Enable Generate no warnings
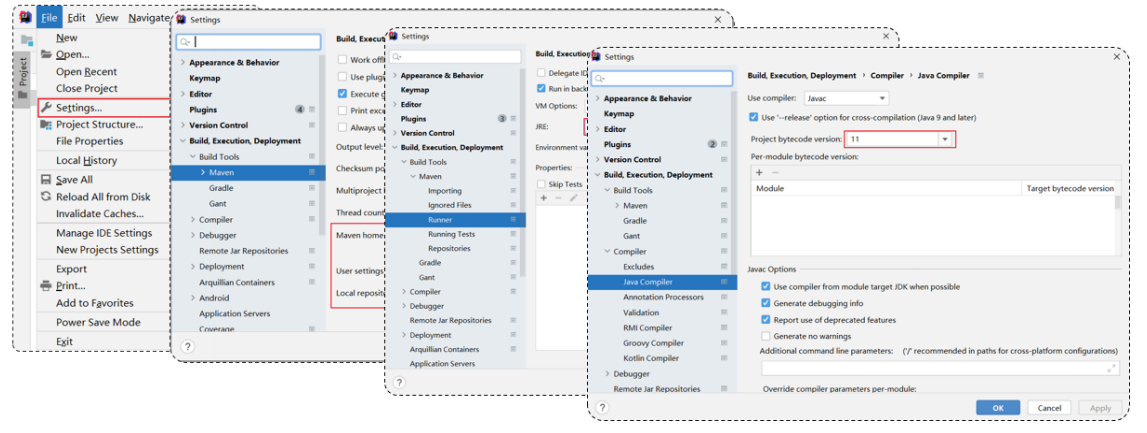1147x433 pixels. pos(766,336)
